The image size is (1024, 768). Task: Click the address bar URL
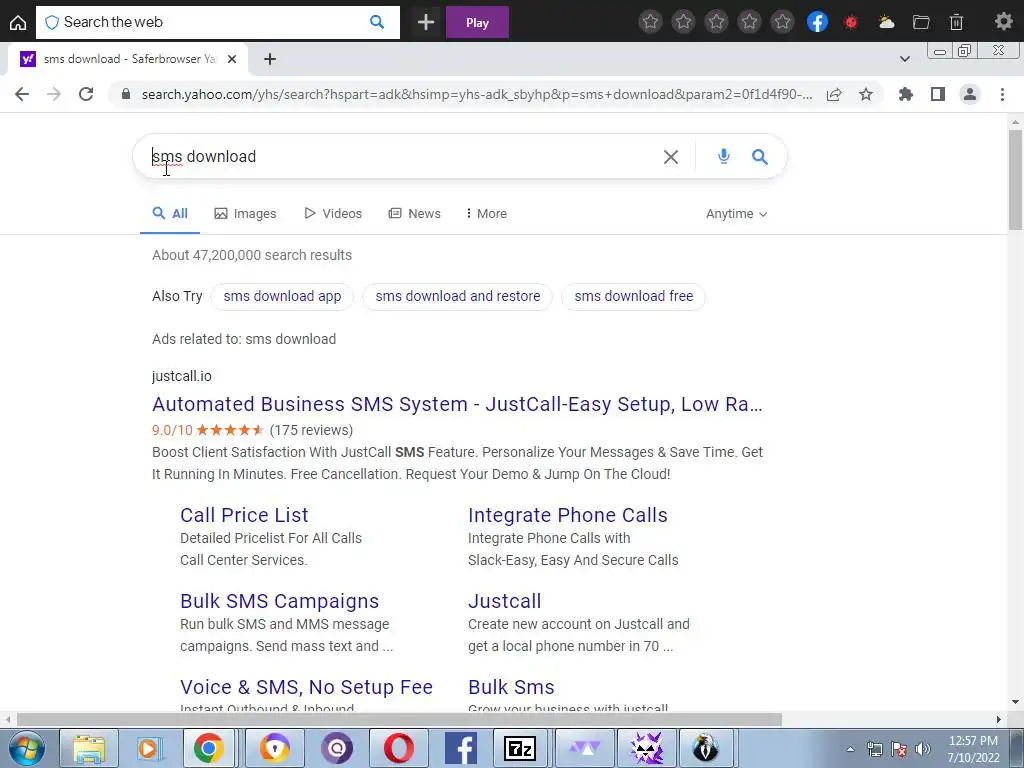[477, 94]
